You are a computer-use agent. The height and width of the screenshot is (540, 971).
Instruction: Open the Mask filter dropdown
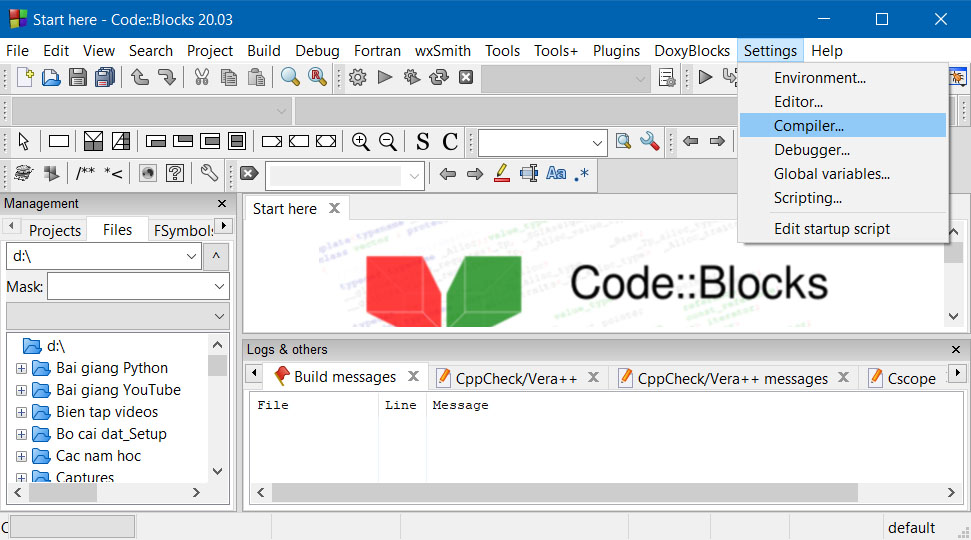[x=219, y=287]
